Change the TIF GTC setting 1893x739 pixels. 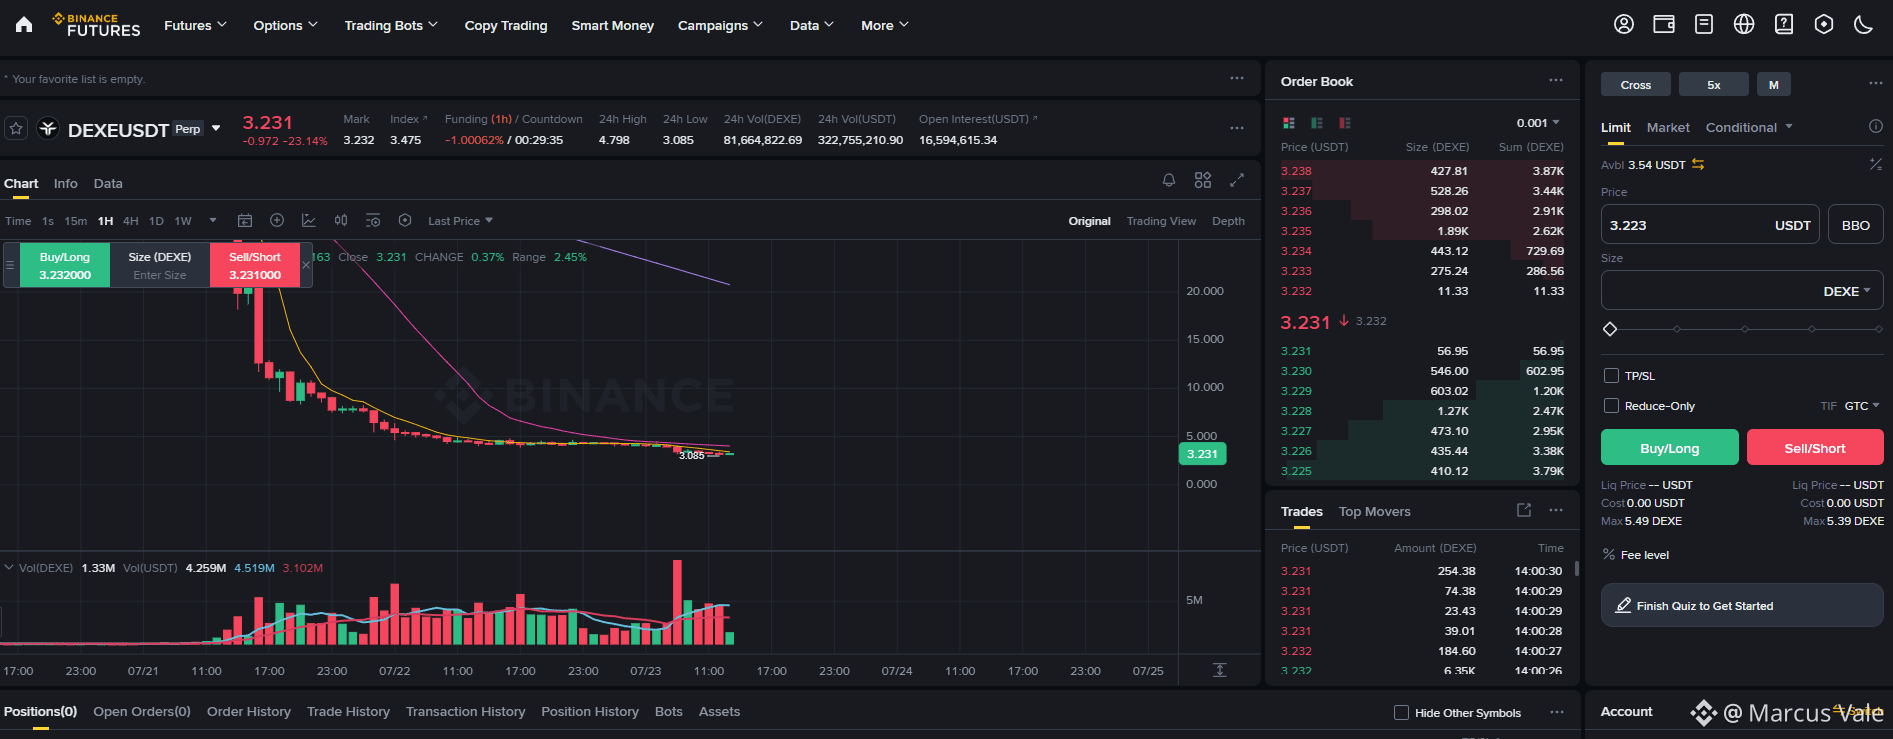1862,406
